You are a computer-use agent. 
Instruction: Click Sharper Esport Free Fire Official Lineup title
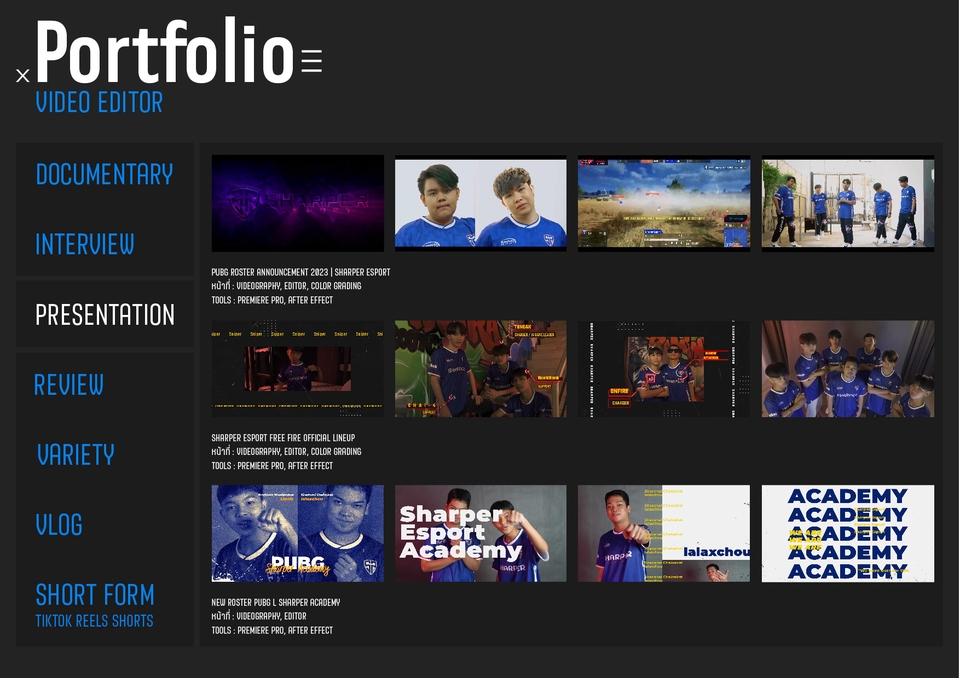pos(283,438)
